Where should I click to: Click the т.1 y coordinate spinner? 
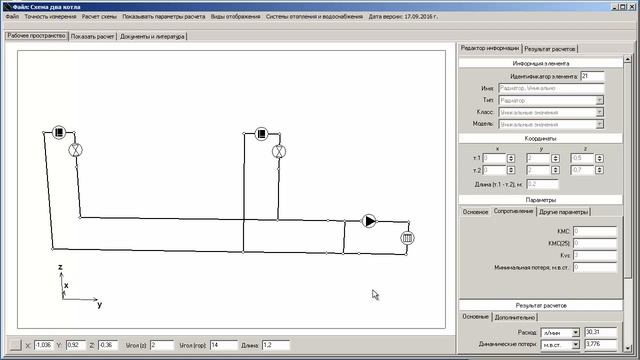pos(555,158)
